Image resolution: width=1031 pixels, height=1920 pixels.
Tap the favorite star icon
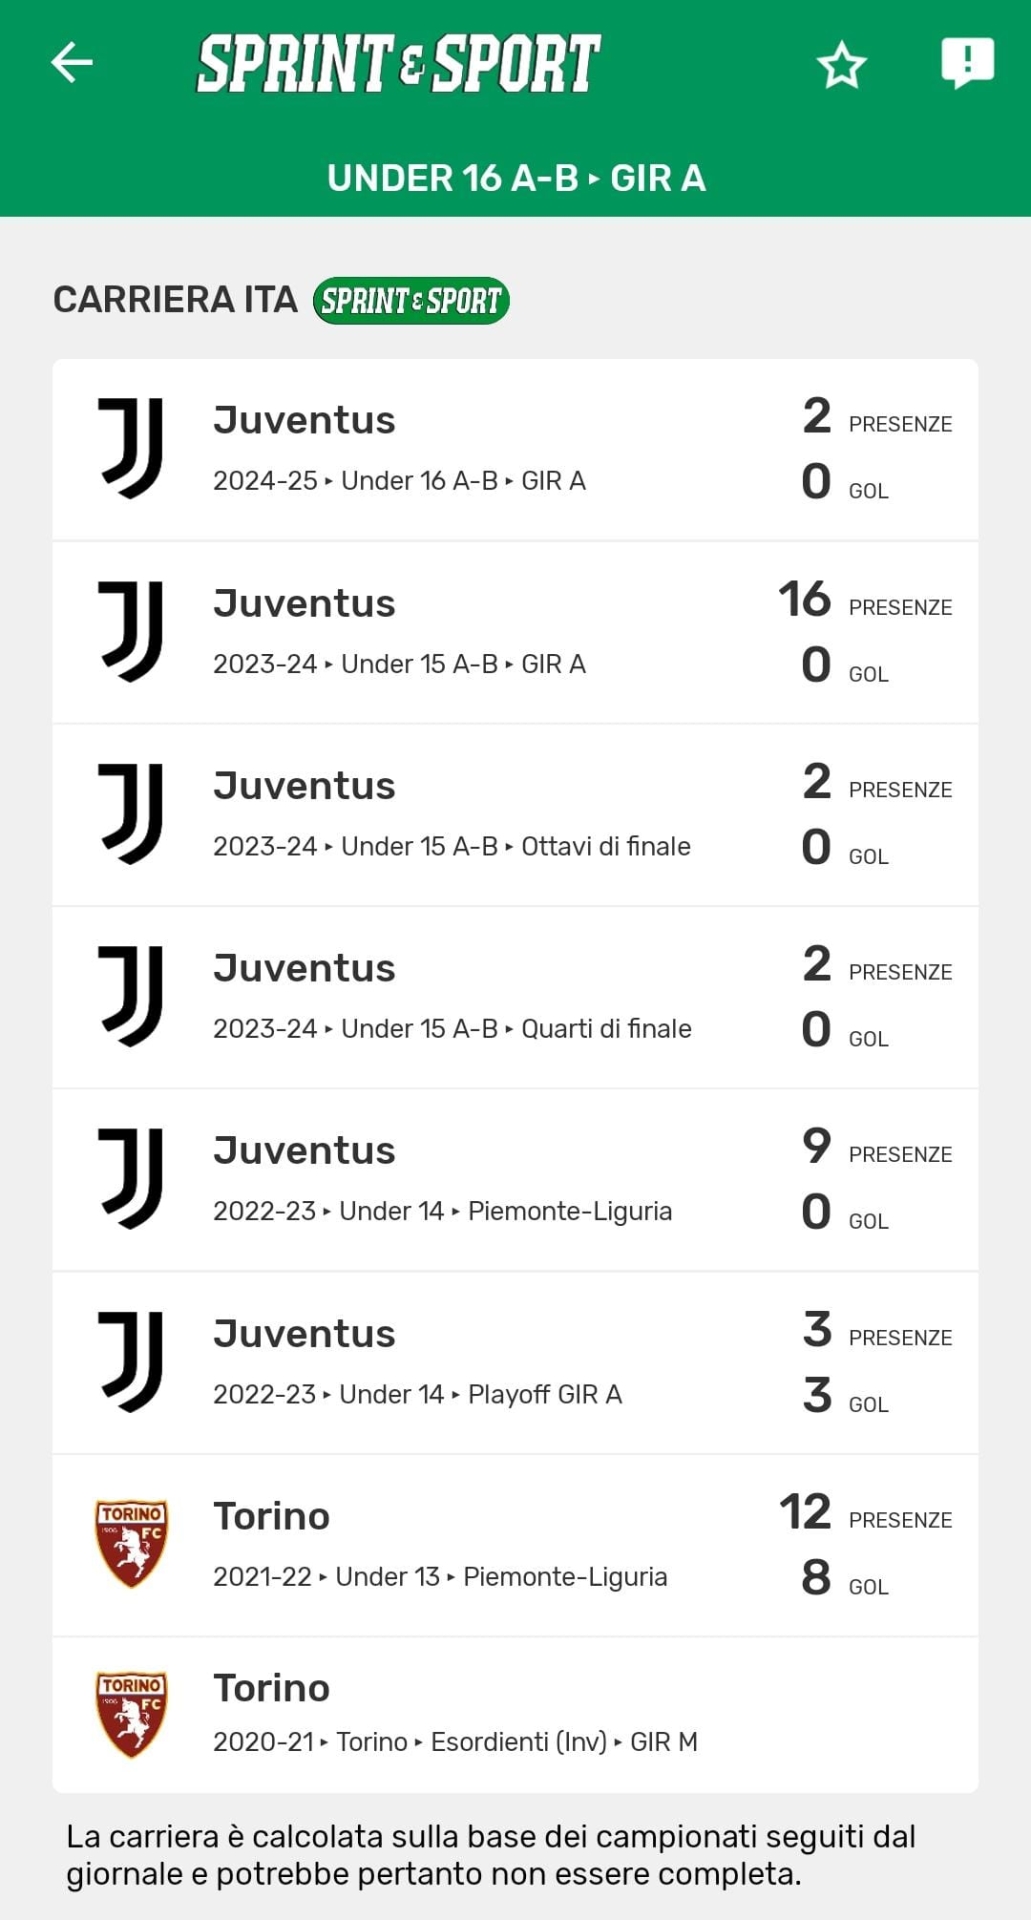[x=841, y=65]
